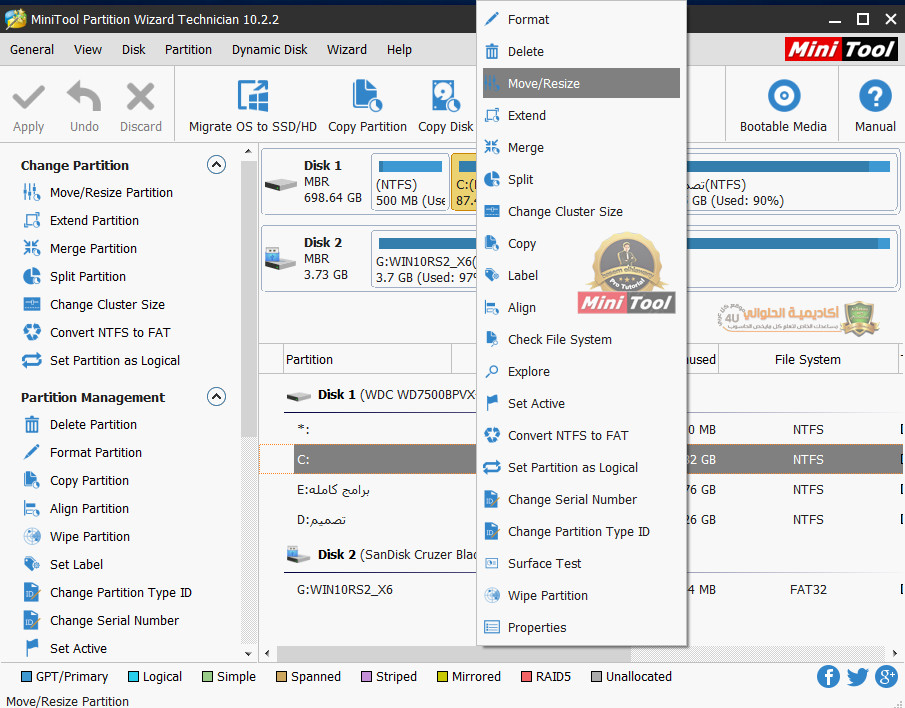This screenshot has width=905, height=708.
Task: Click the Facebook icon in status bar
Action: [828, 677]
